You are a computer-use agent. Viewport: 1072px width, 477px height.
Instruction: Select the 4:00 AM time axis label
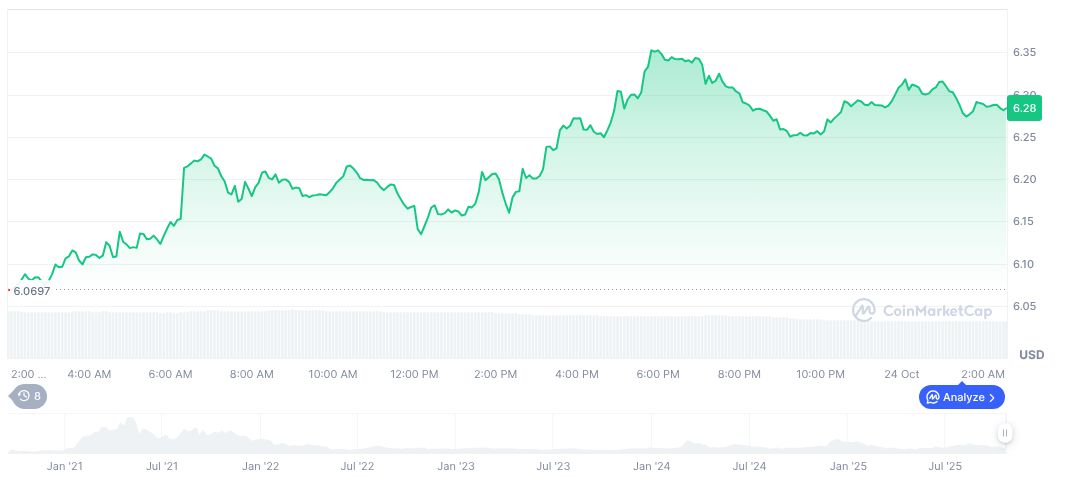click(x=89, y=374)
